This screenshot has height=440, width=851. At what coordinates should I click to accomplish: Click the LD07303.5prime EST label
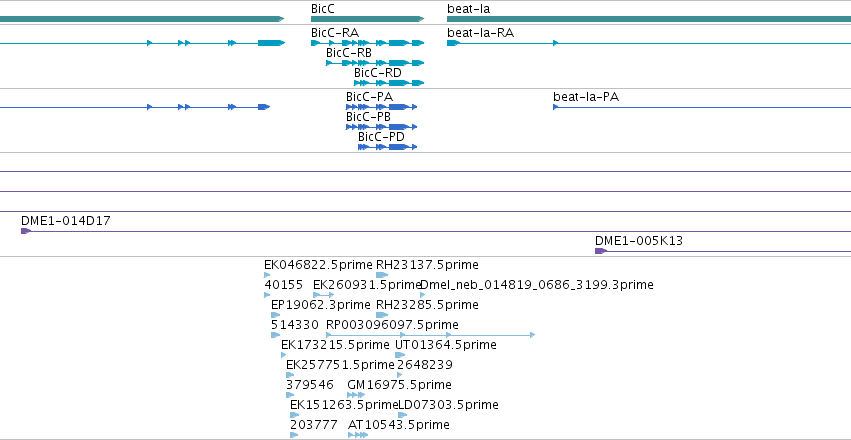[x=448, y=405]
